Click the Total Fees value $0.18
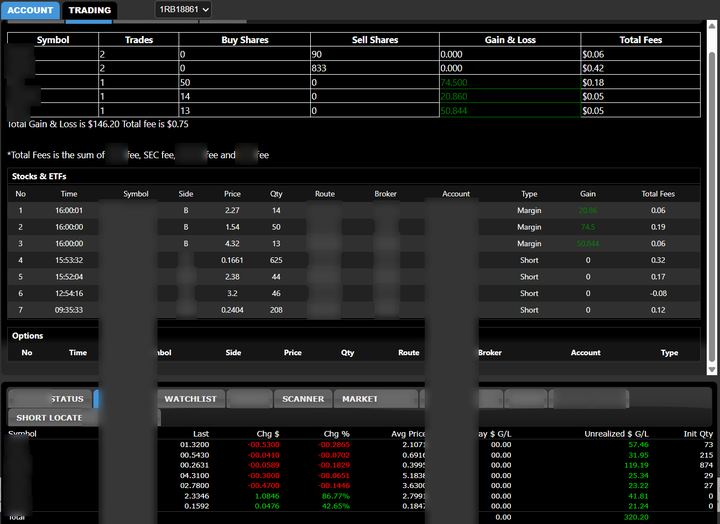Viewport: 720px width, 524px height. (593, 83)
